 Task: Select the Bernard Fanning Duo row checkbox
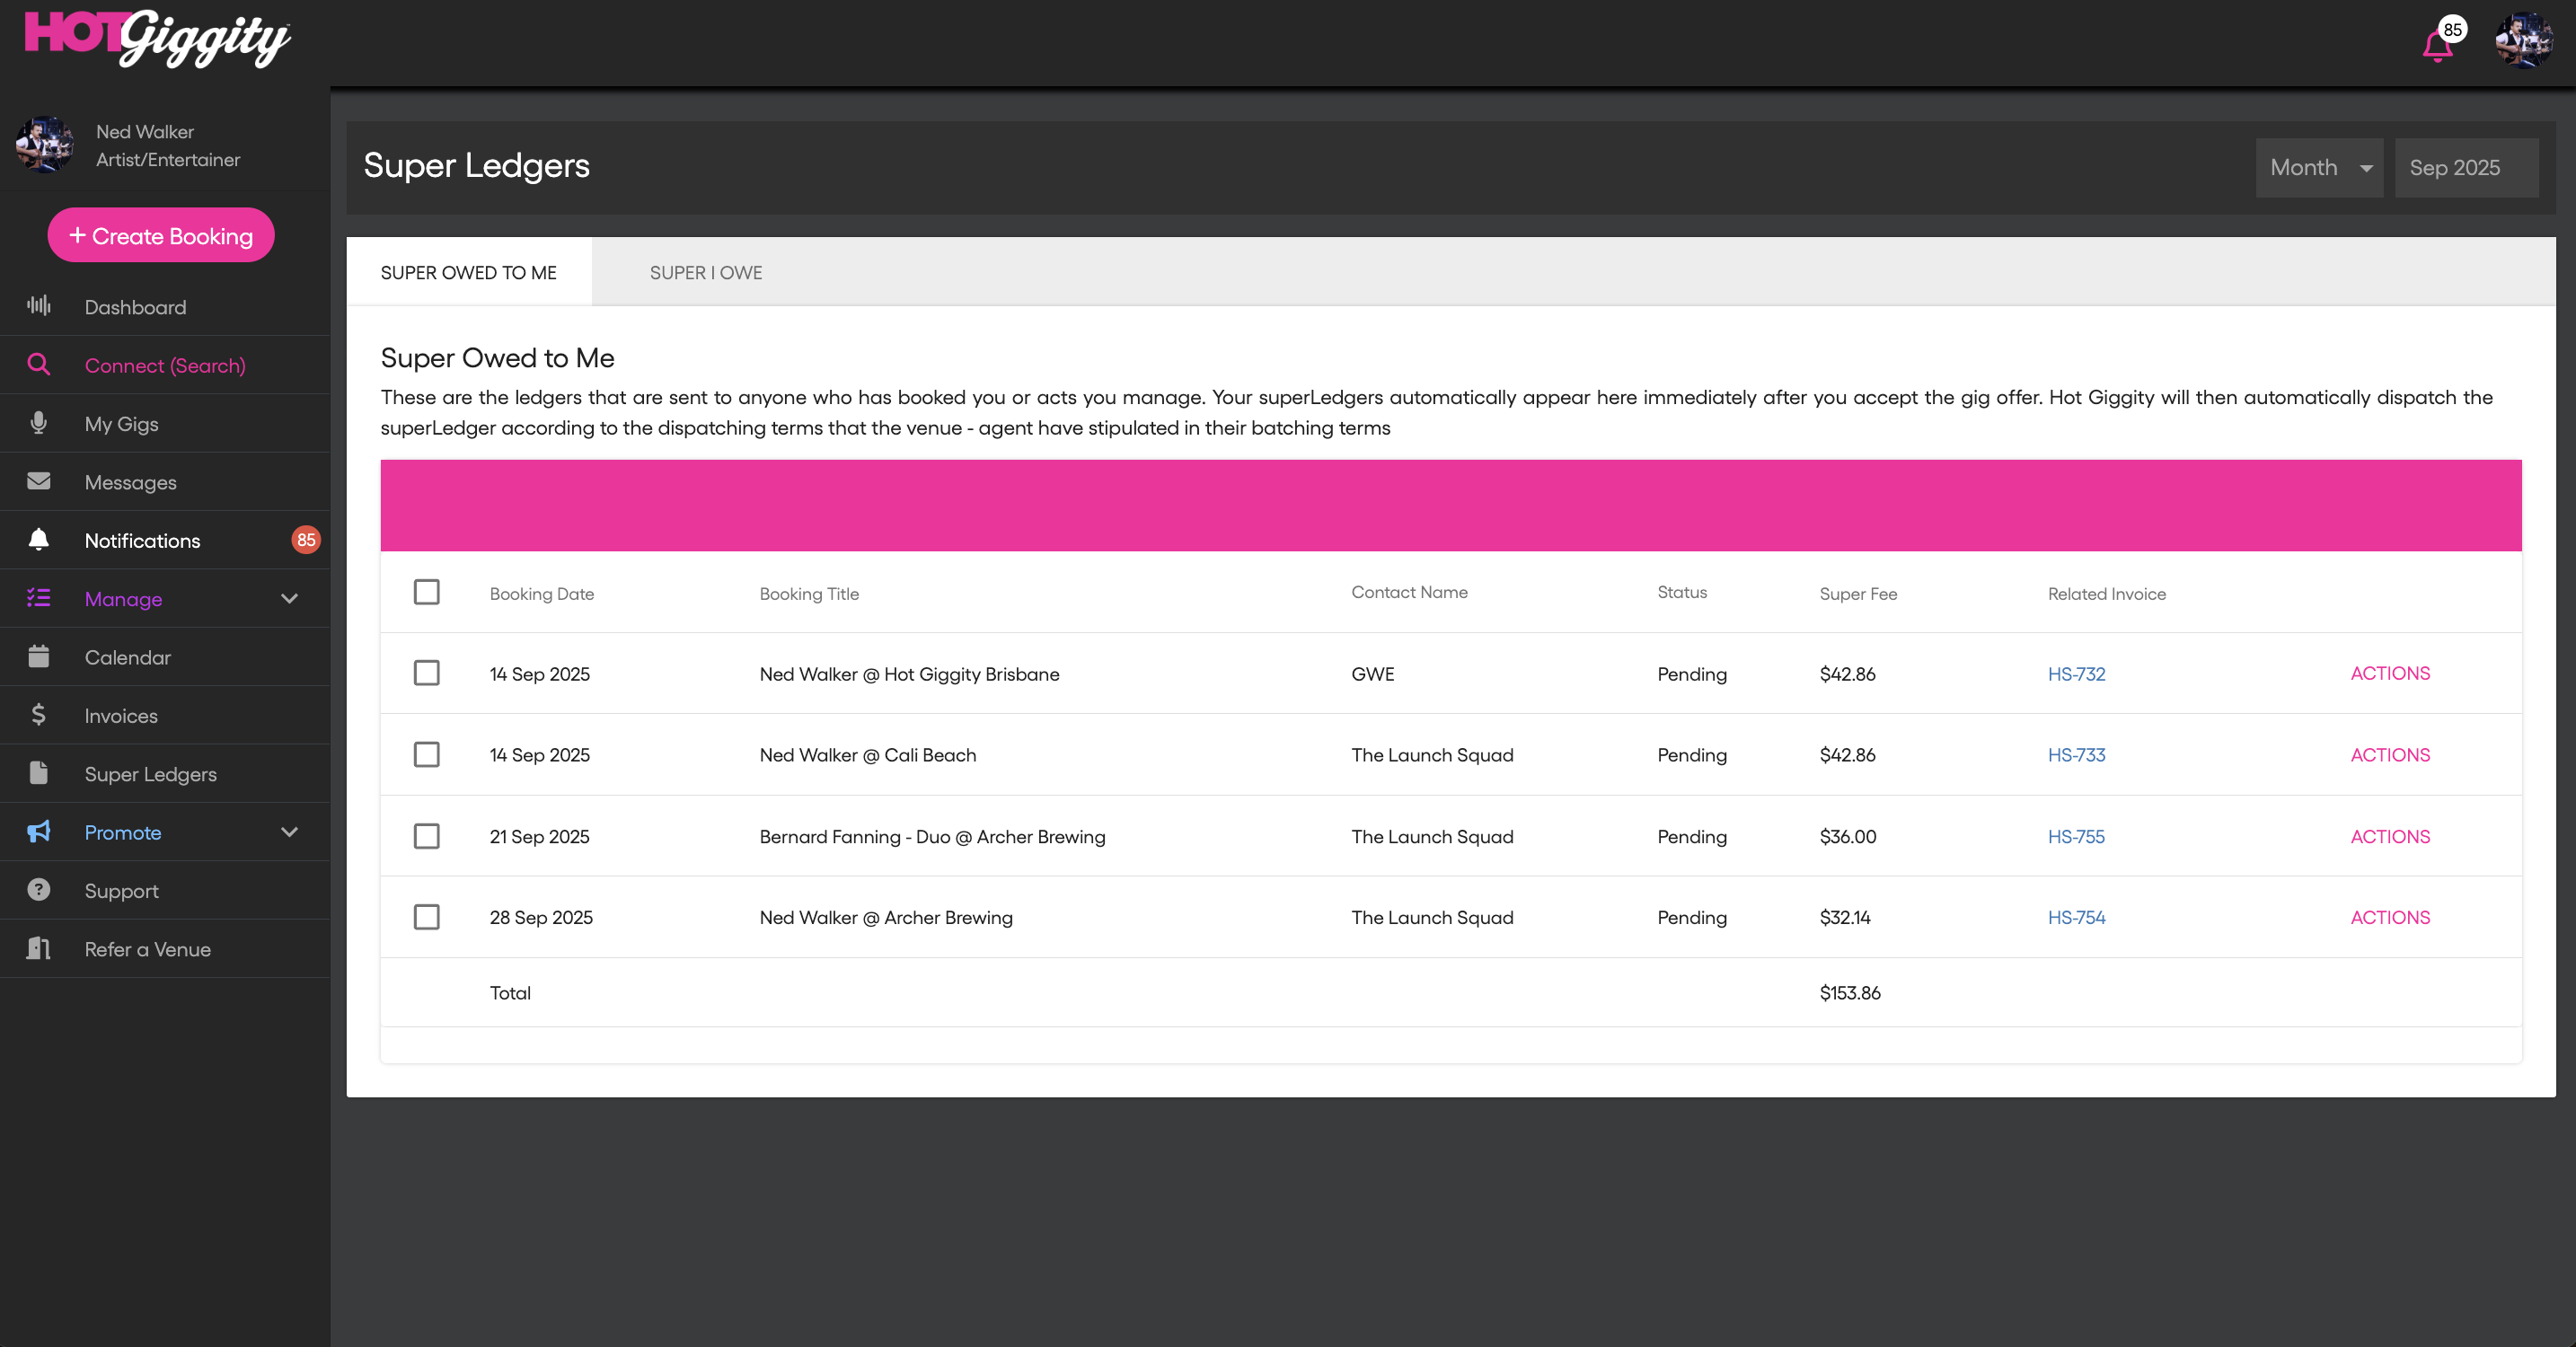click(x=427, y=836)
